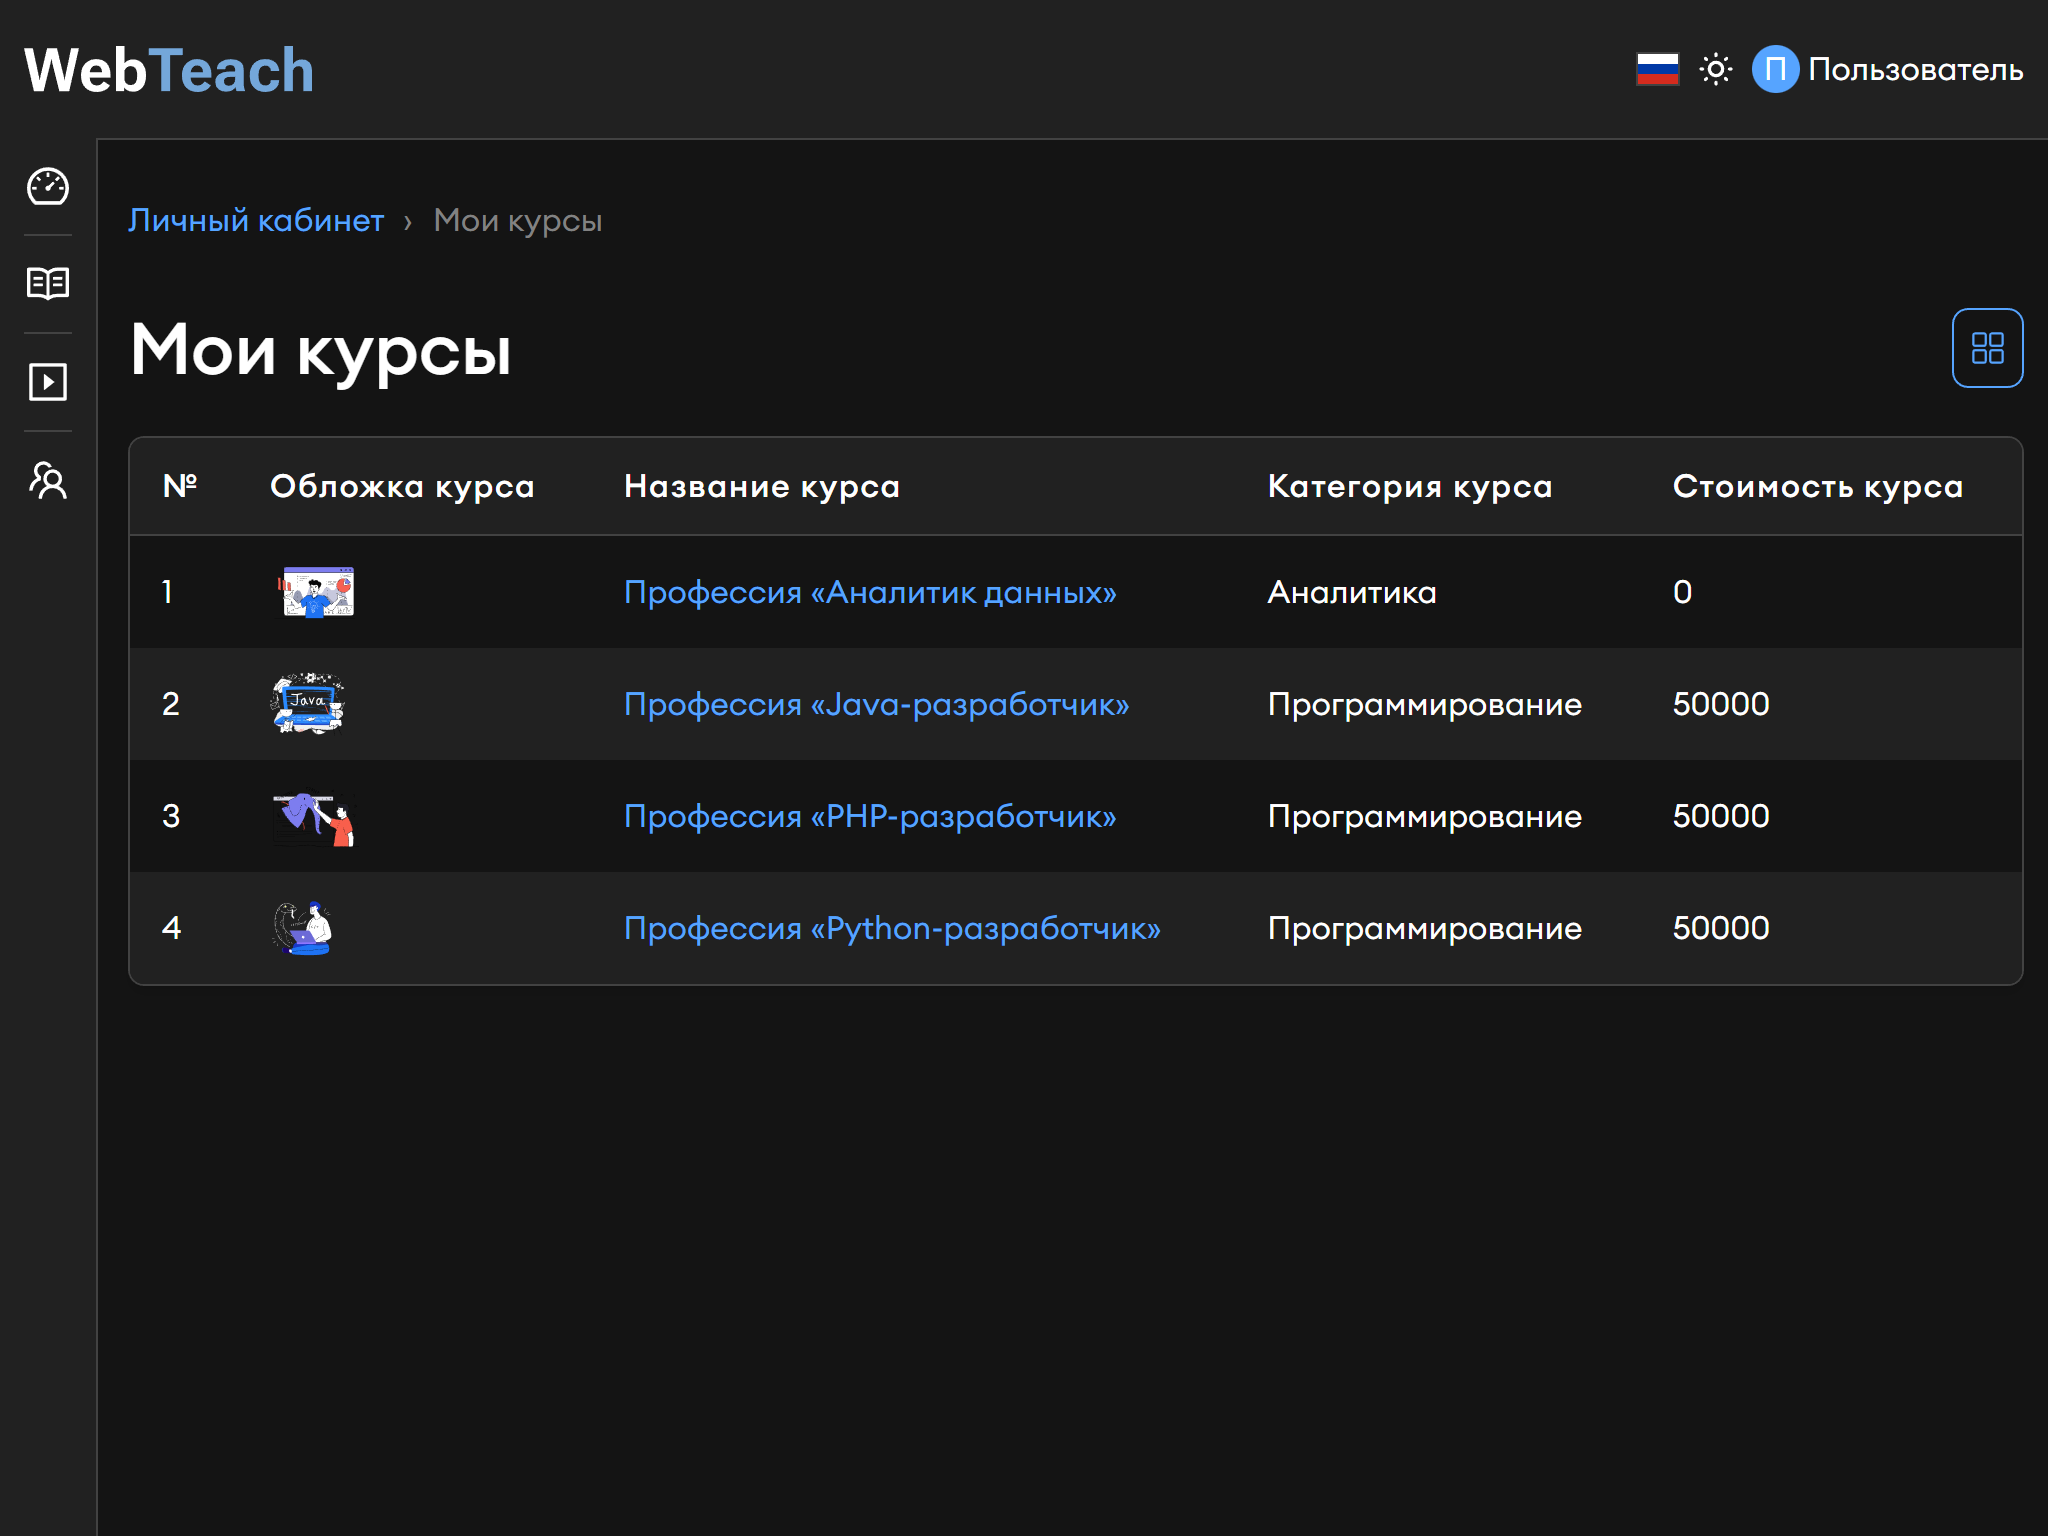Click the PHP course cover thumbnail
The image size is (2048, 1536).
point(314,819)
